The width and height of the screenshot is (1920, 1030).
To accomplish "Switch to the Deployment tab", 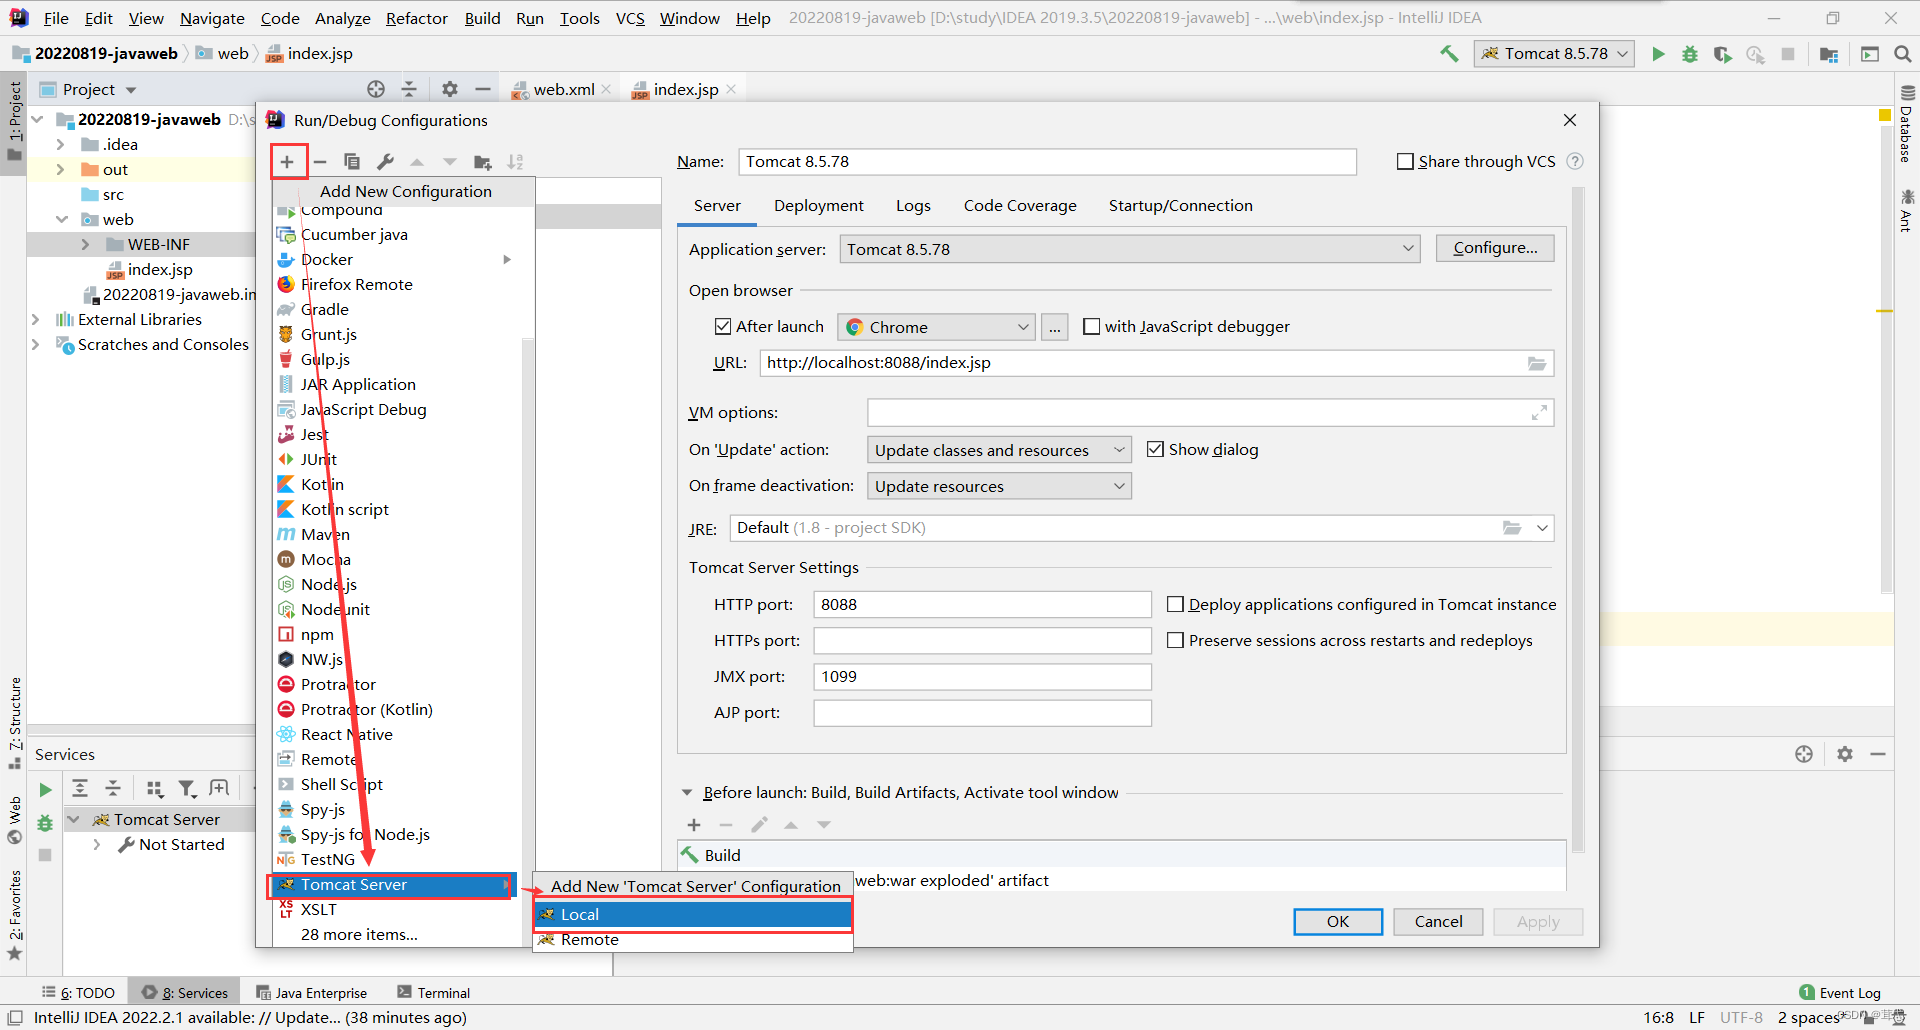I will pyautogui.click(x=818, y=205).
